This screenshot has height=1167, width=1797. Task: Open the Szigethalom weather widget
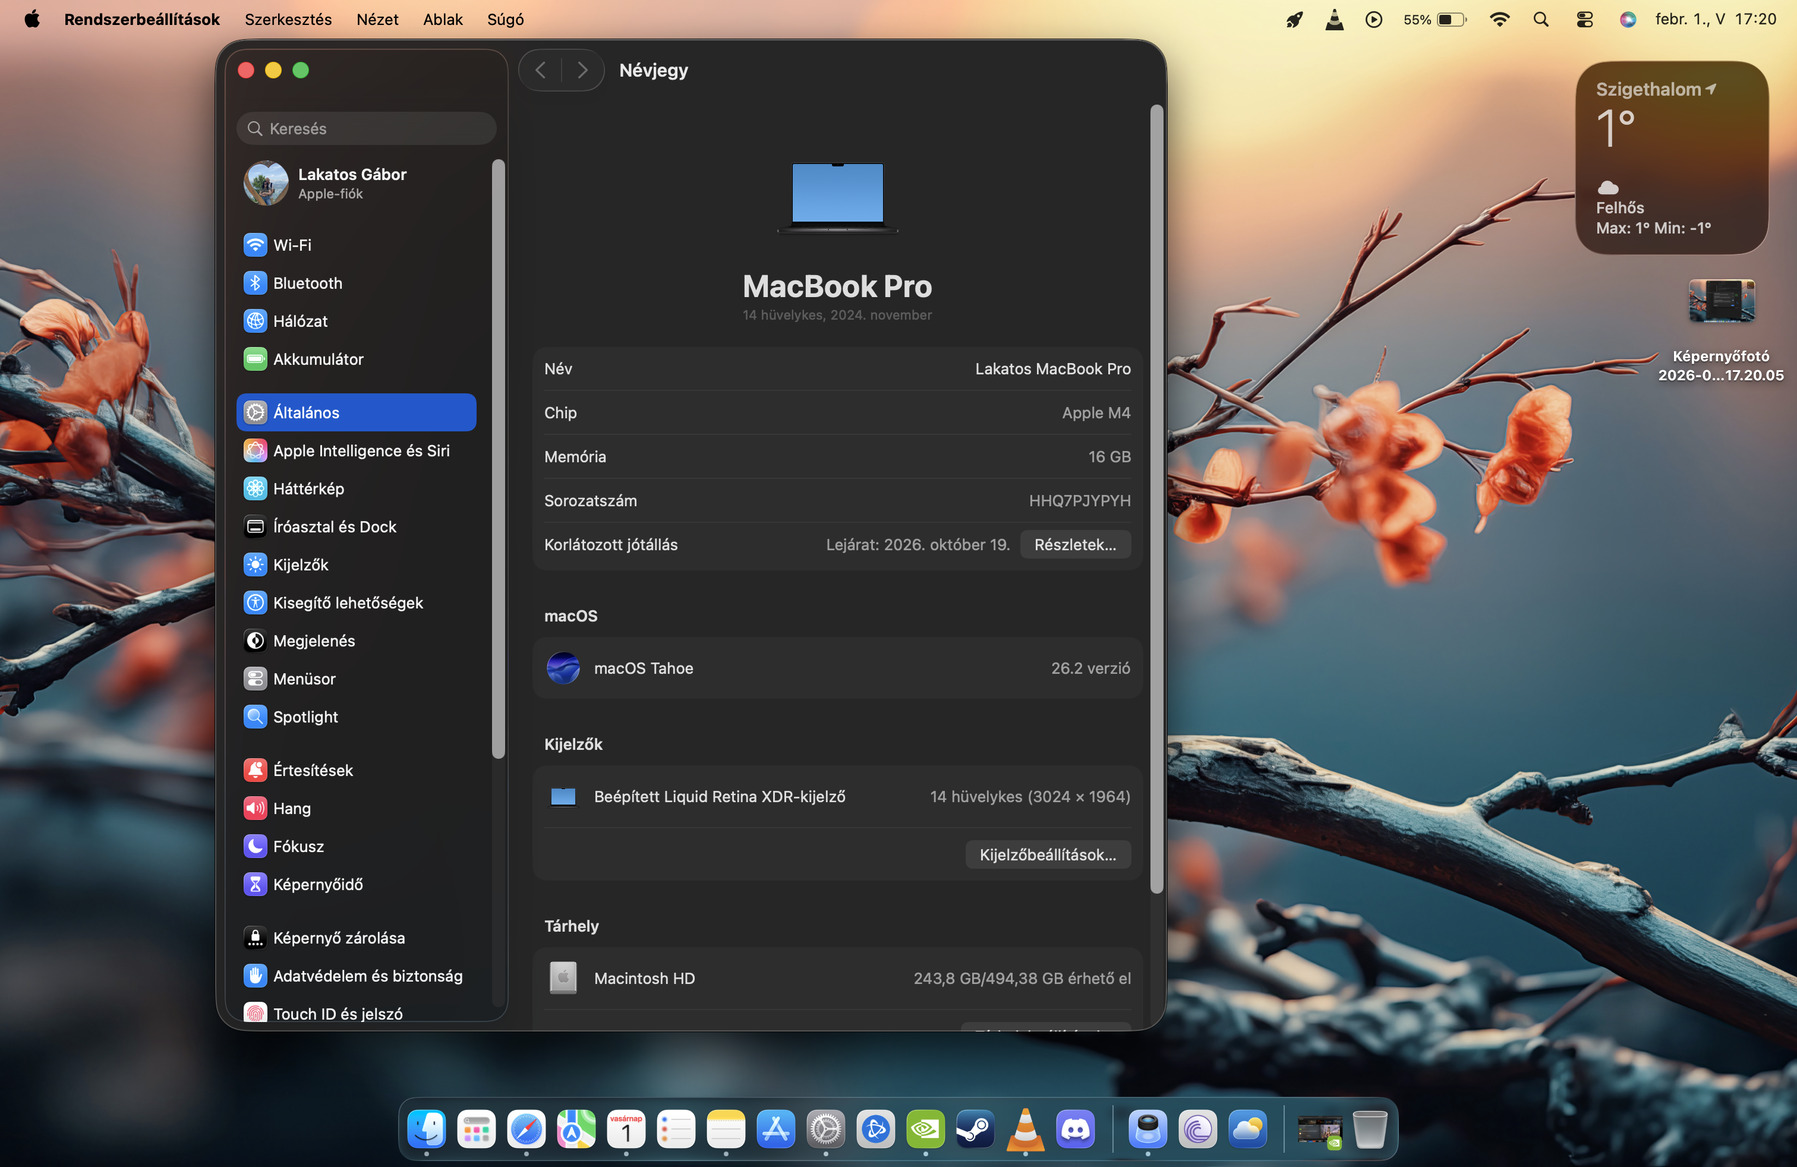1672,158
